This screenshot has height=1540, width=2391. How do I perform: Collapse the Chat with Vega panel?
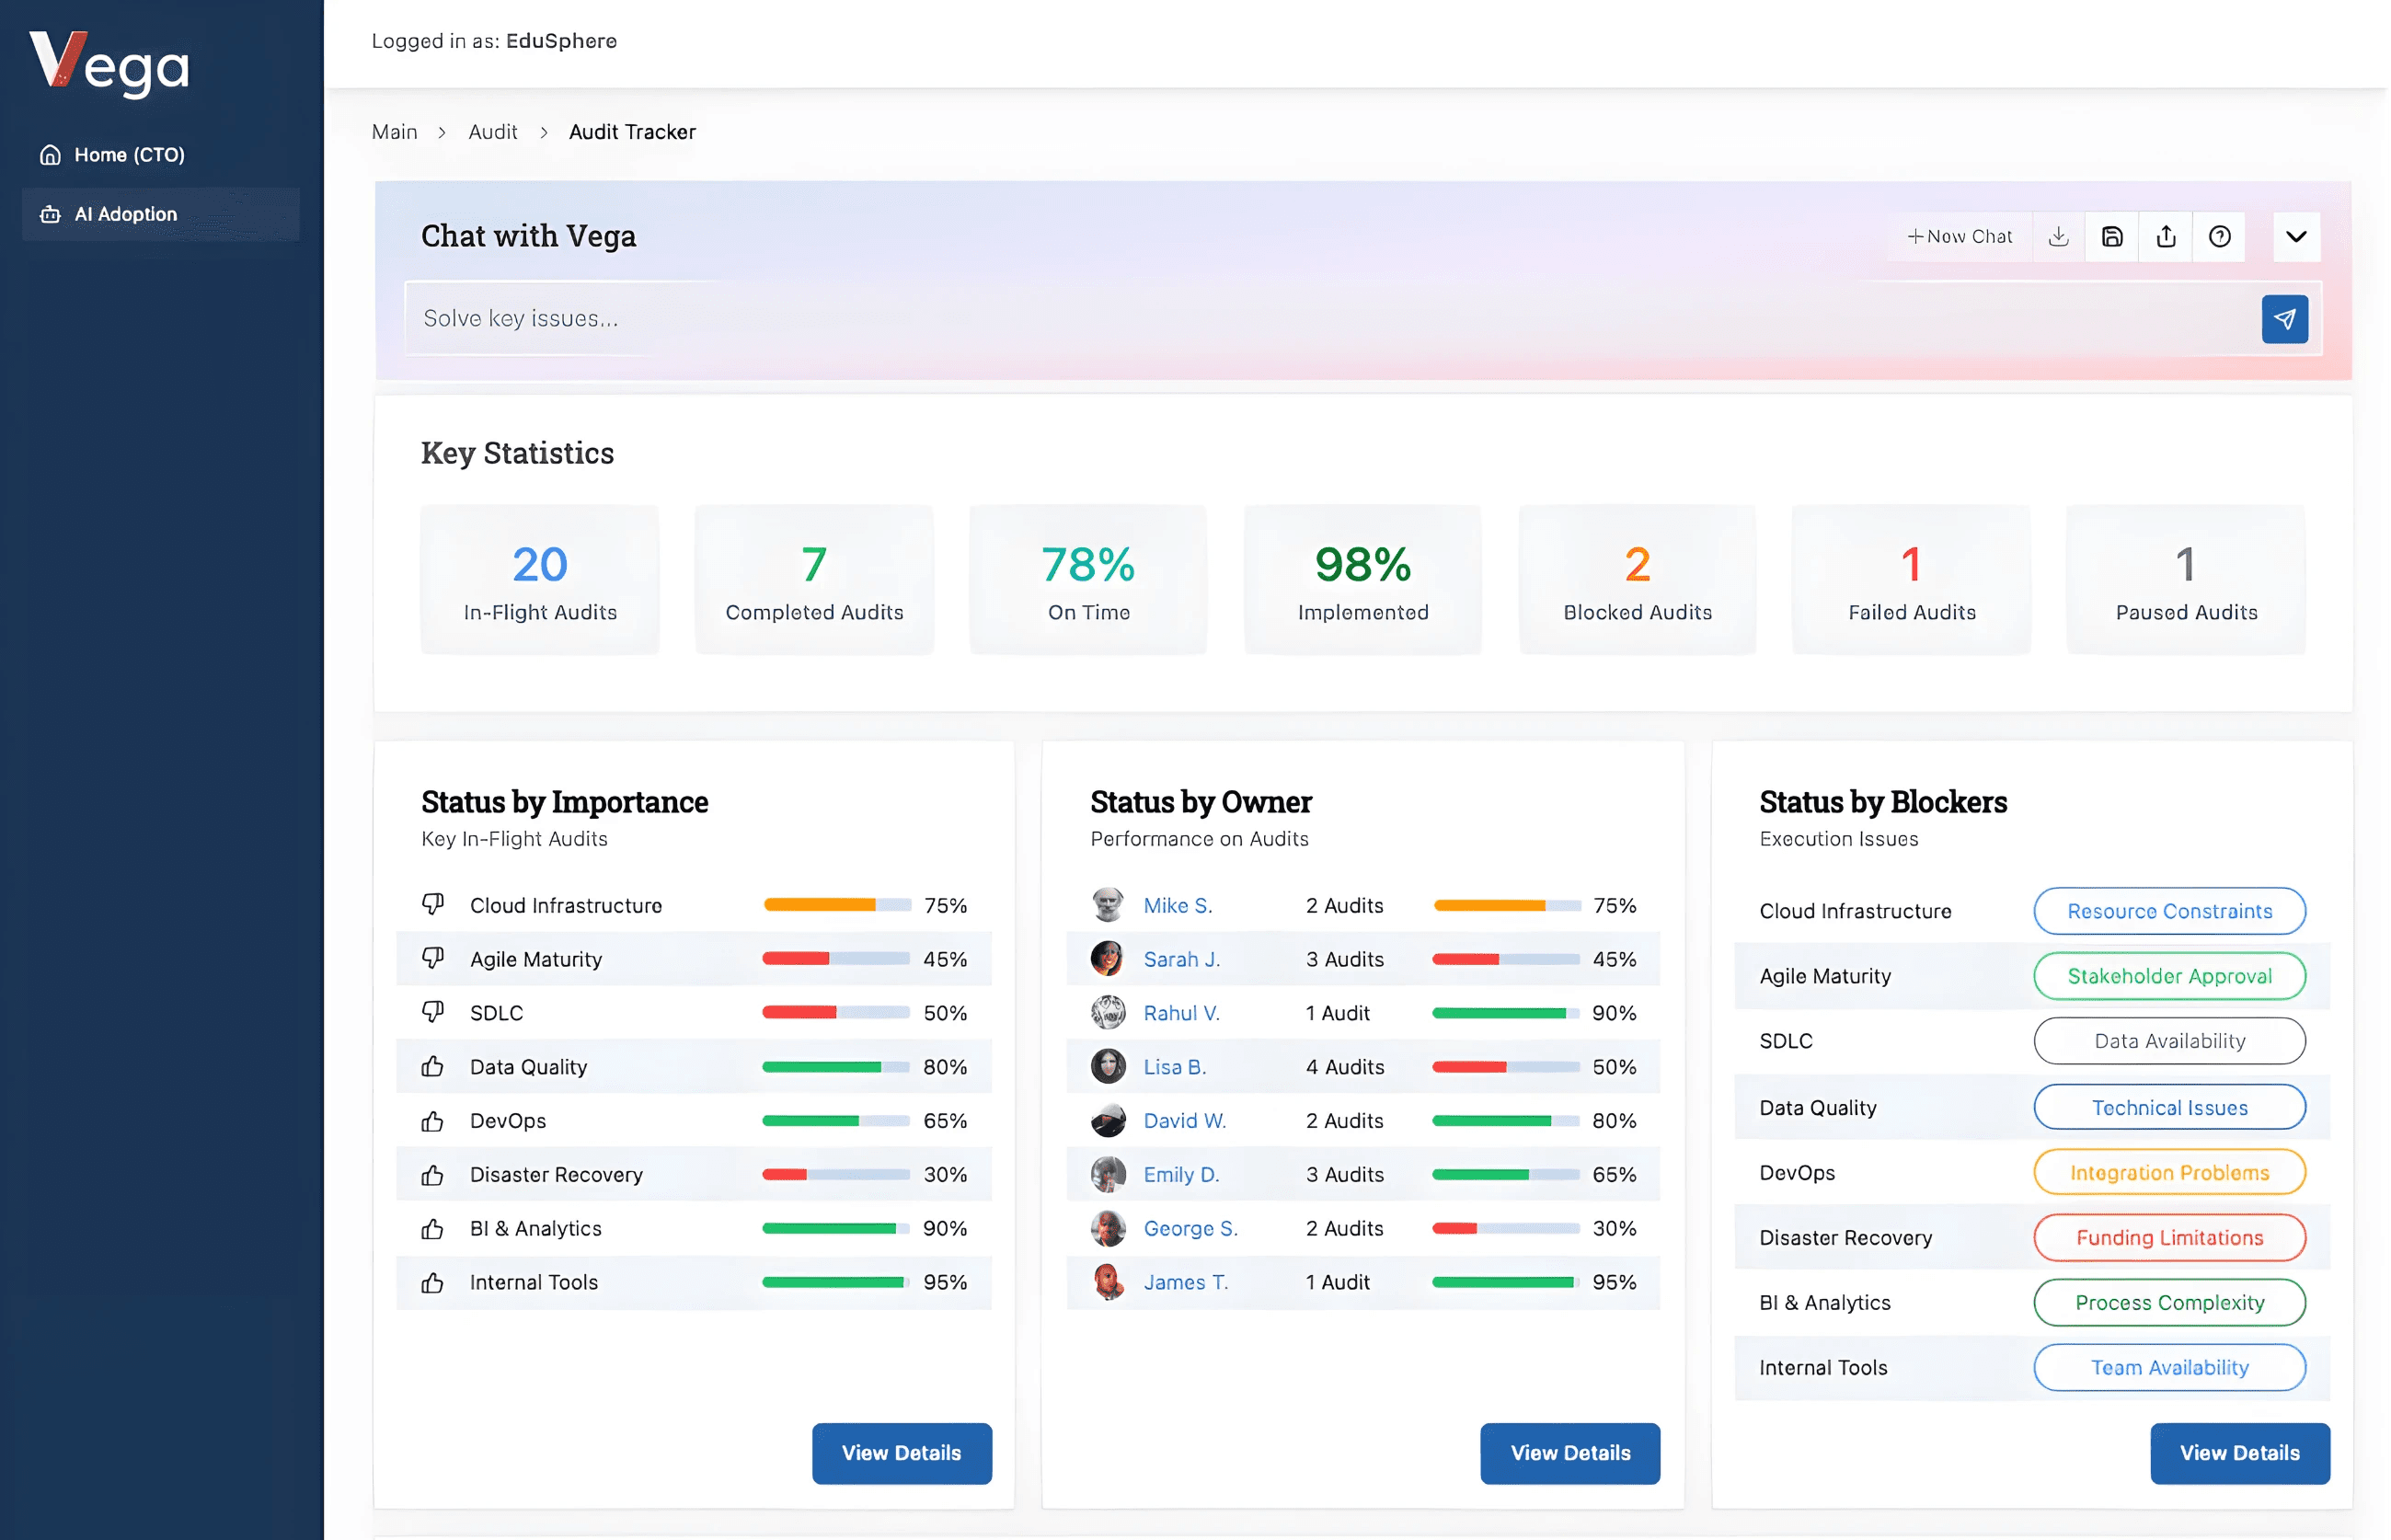2296,237
